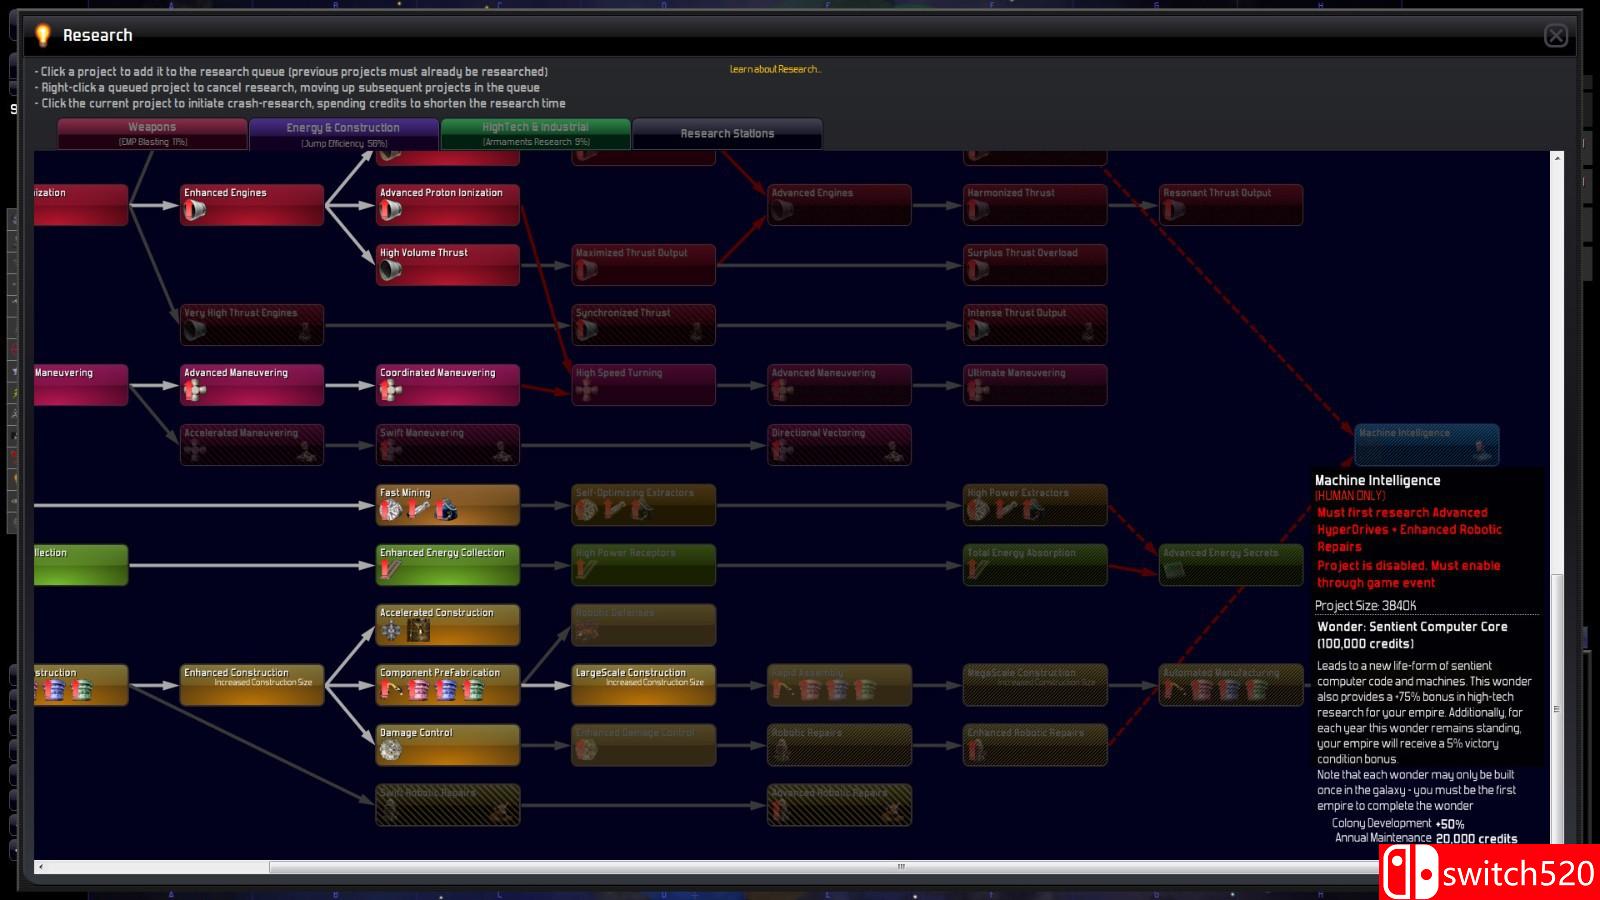This screenshot has width=1600, height=900.
Task: Click the horizontal scrollbar thumb
Action: (900, 867)
